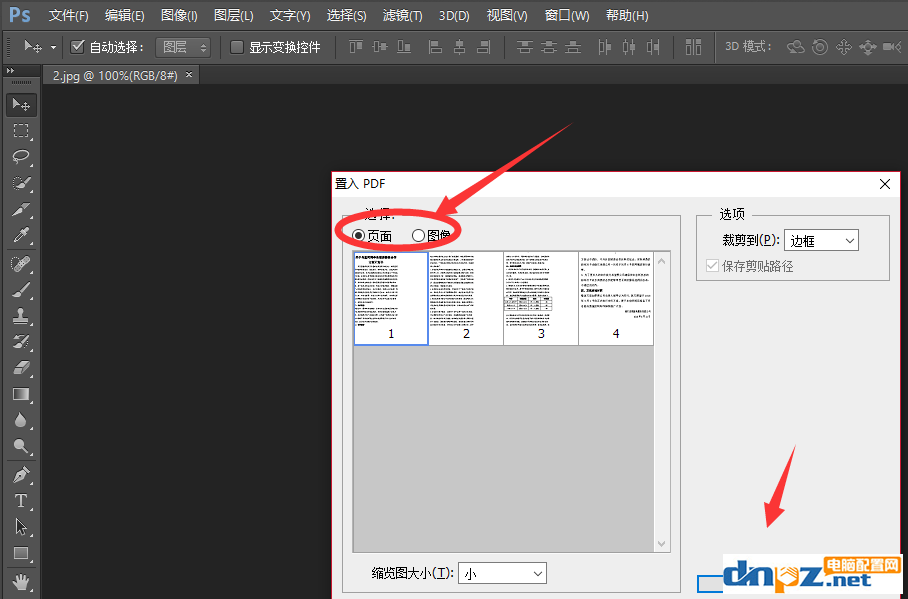Click the Align Horizontal Centers icon
This screenshot has height=599, width=908.
(459, 46)
